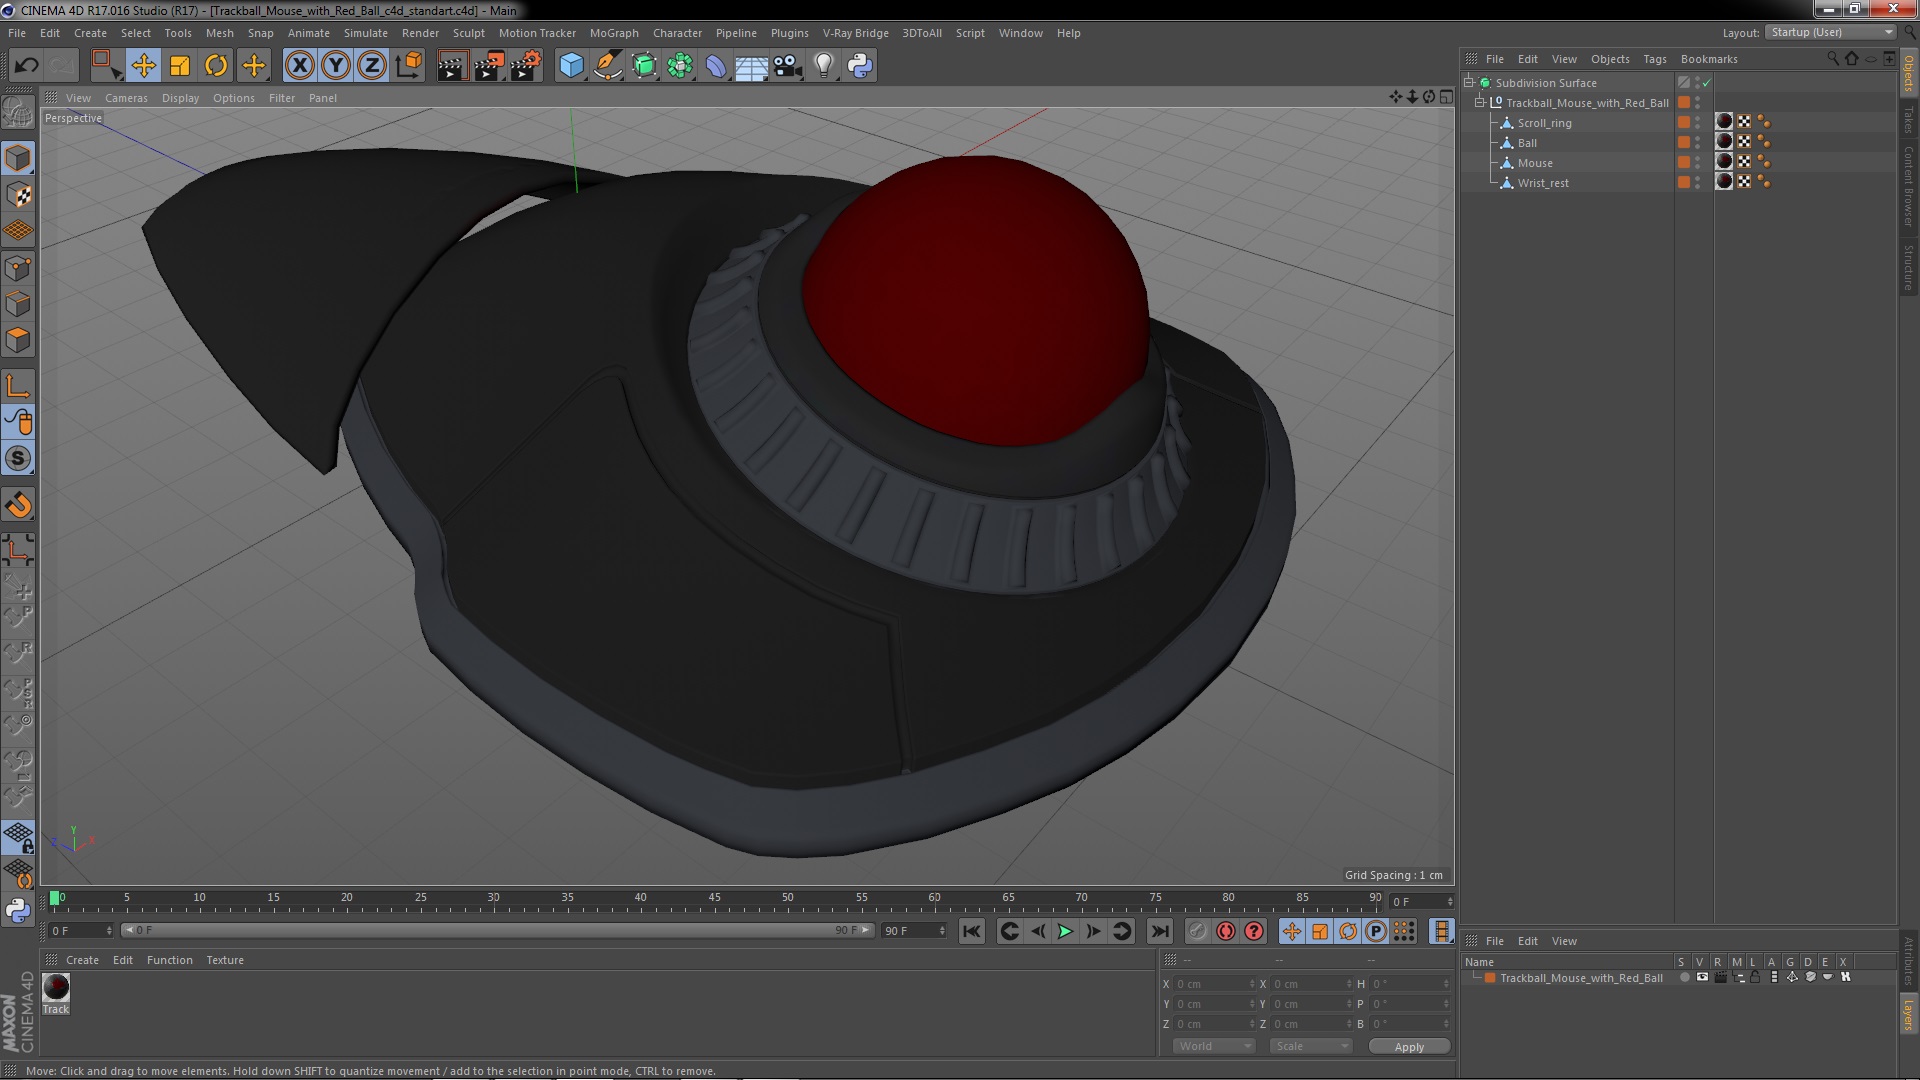Toggle the coordinate system icon

(x=409, y=66)
